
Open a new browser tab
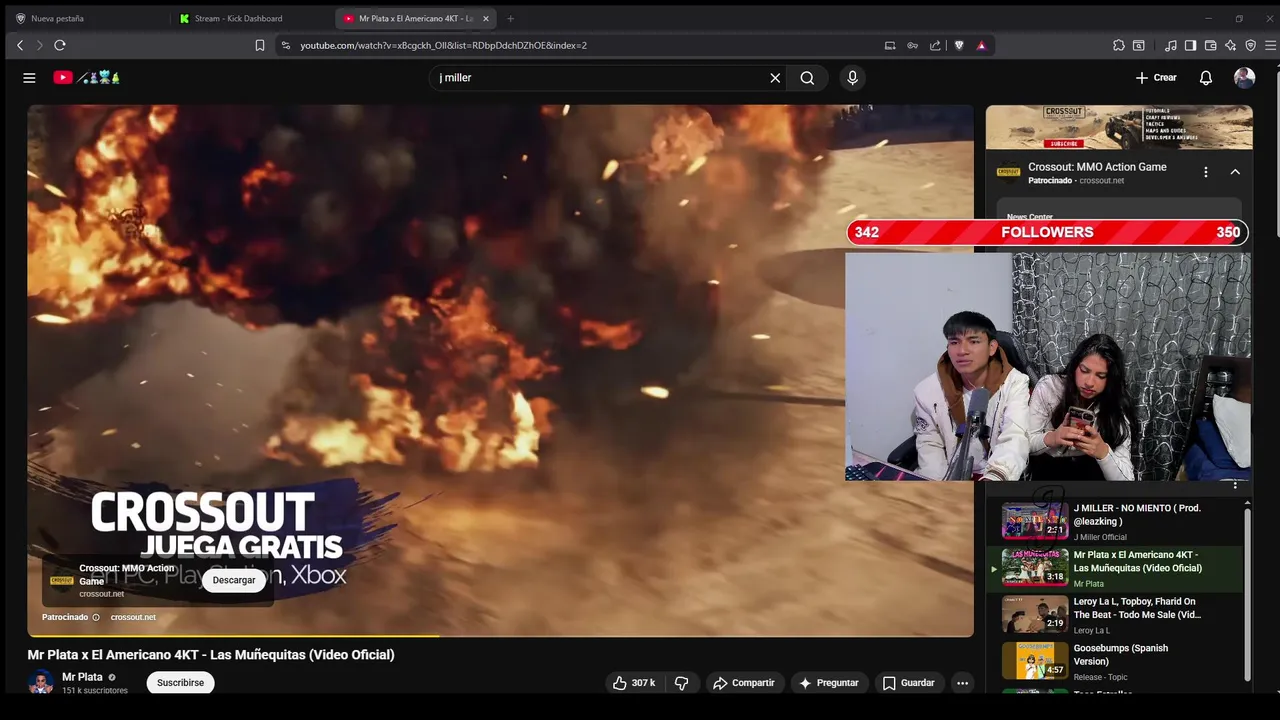[x=510, y=18]
